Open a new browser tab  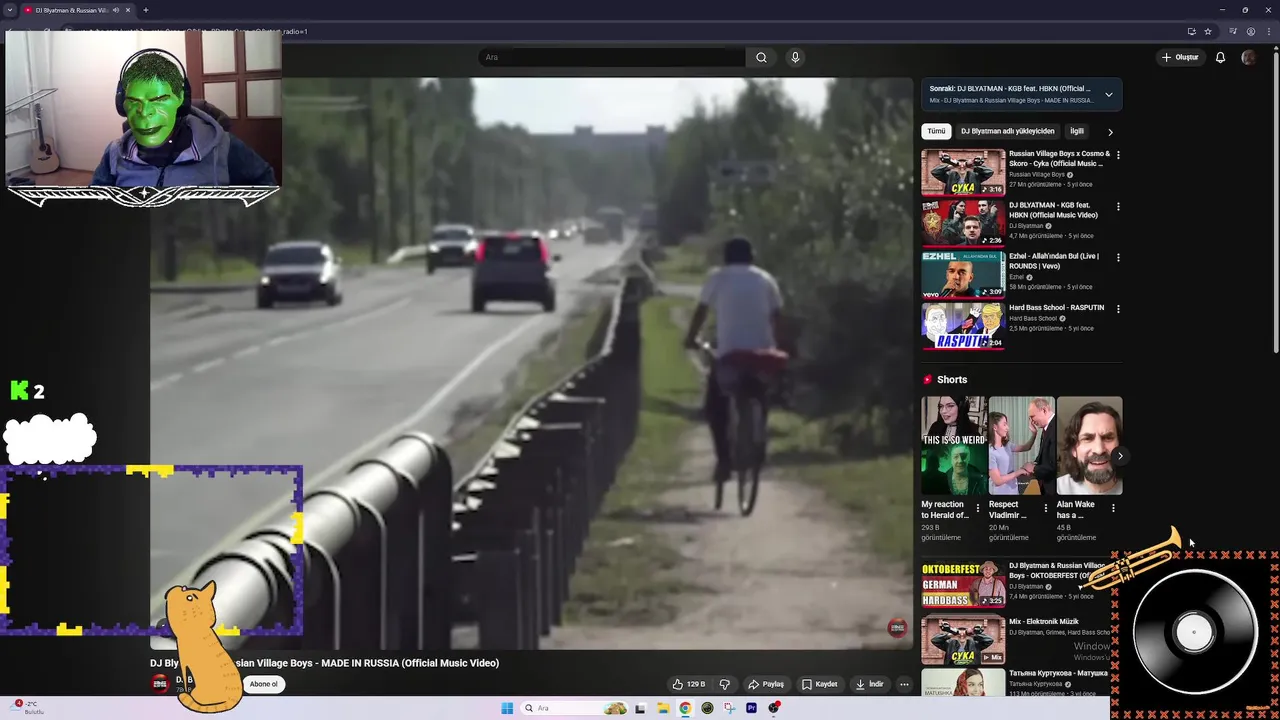tap(146, 10)
